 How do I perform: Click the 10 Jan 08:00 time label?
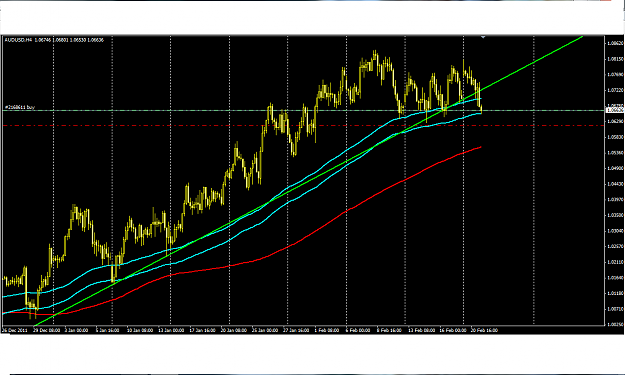click(x=140, y=330)
